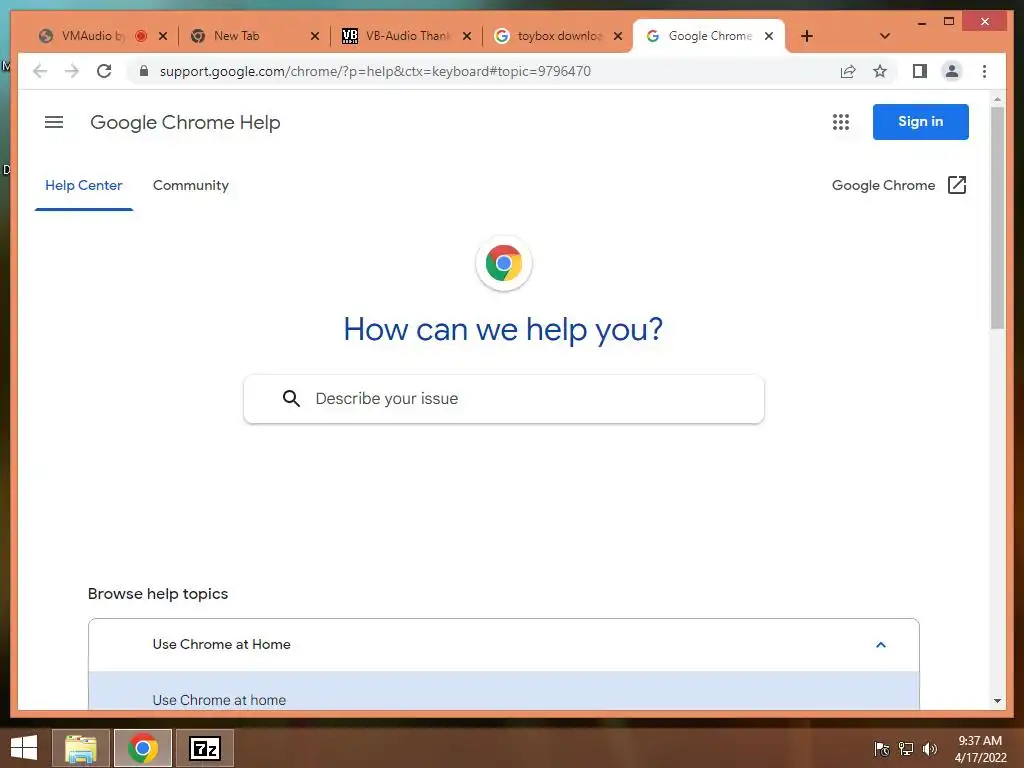Viewport: 1024px width, 768px height.
Task: Switch to the Help Center tab
Action: (x=84, y=185)
